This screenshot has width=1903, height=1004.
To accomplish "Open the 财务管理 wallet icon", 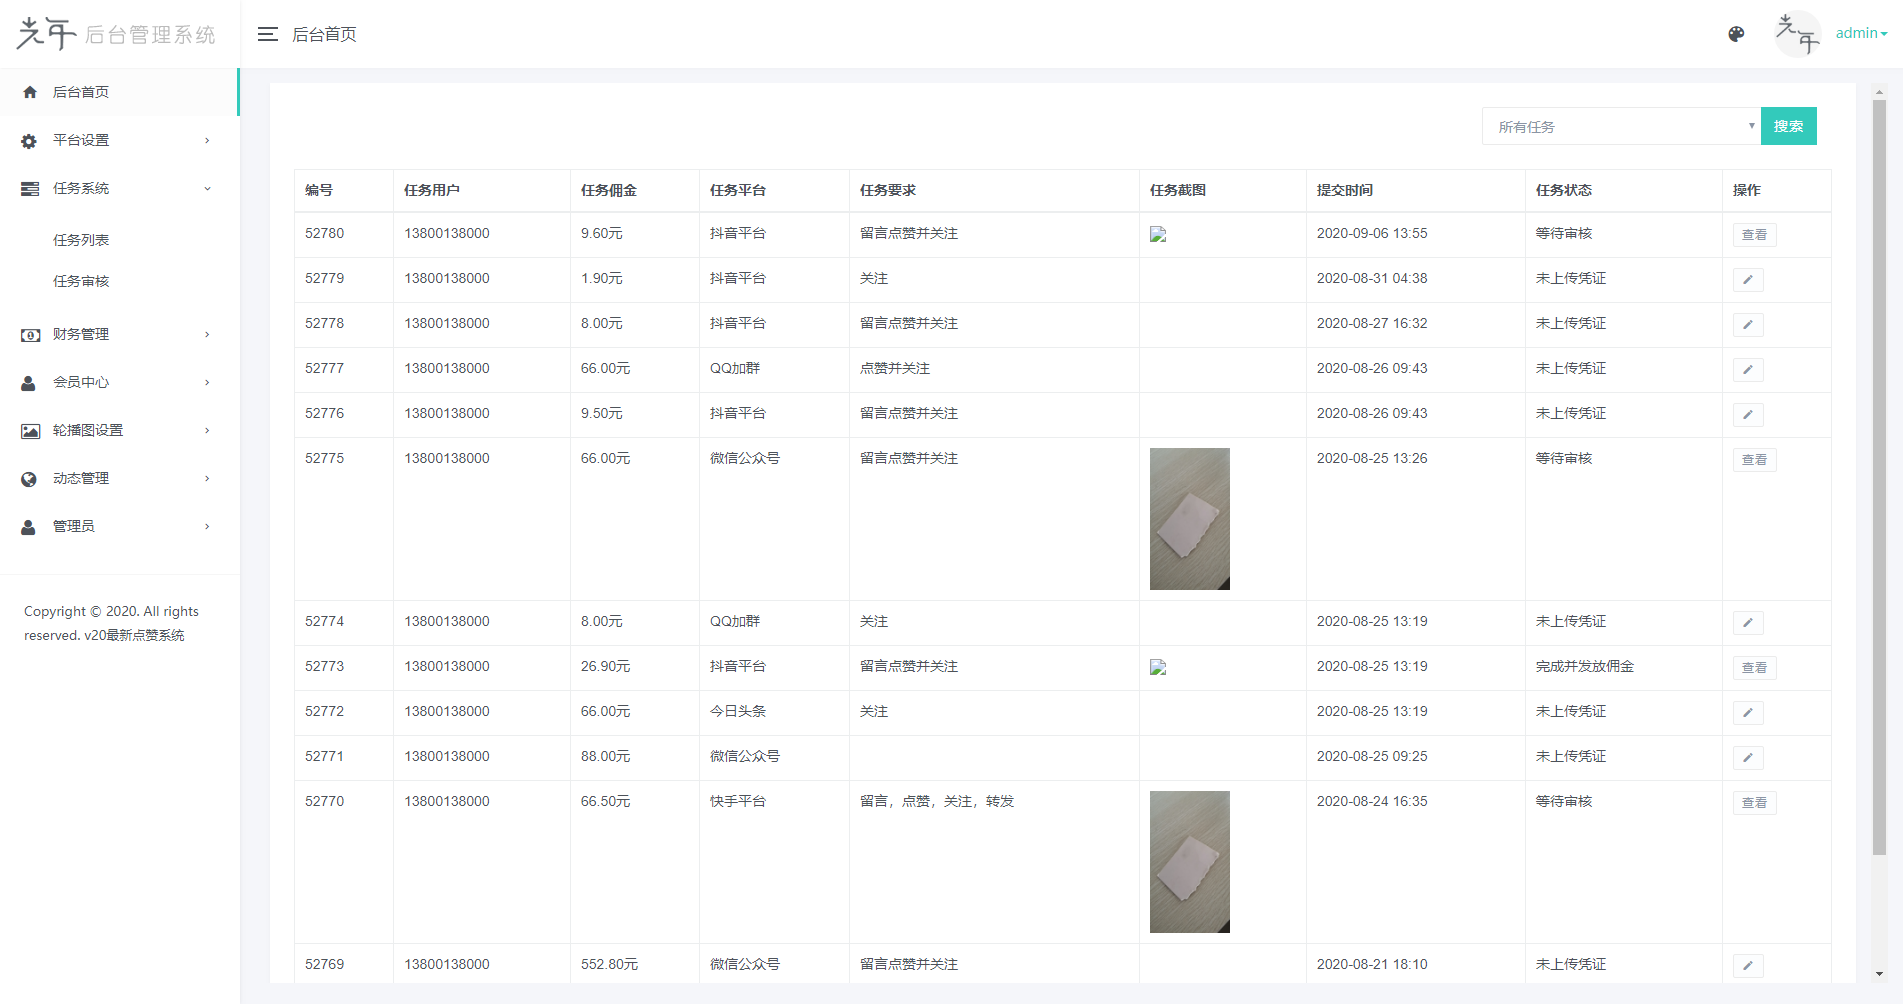I will click(30, 334).
